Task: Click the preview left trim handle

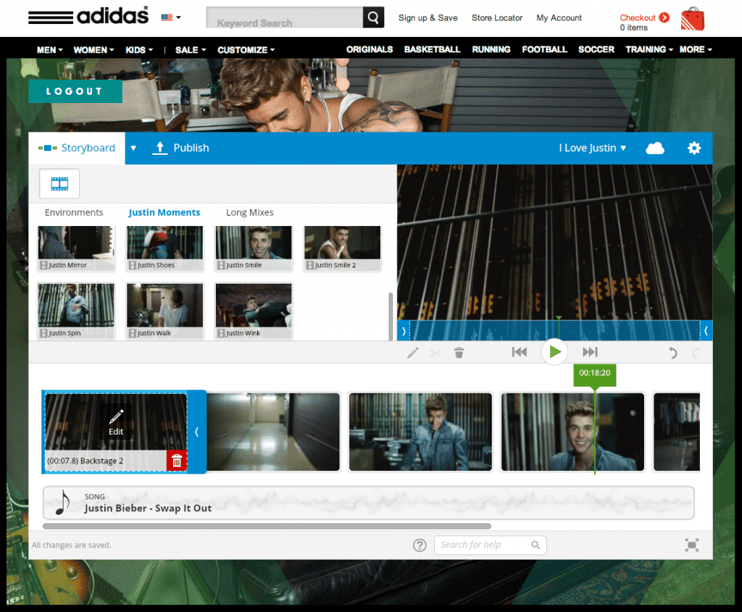Action: tap(404, 331)
